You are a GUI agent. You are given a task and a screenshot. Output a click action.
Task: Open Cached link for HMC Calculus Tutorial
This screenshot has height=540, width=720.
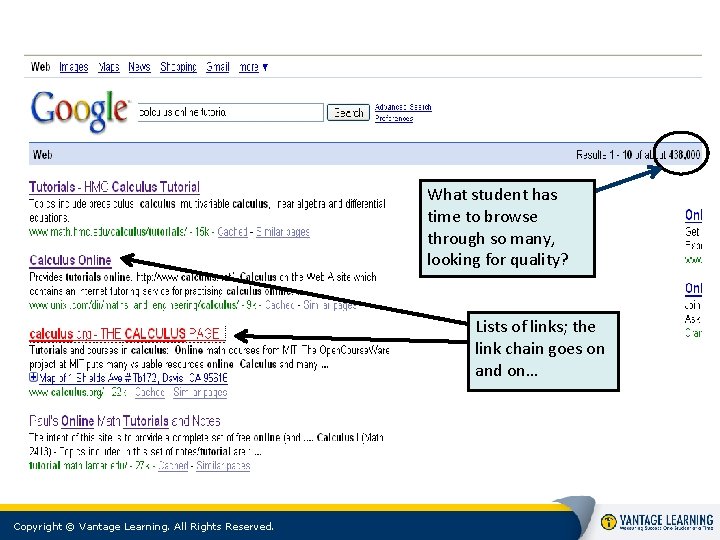[x=232, y=232]
